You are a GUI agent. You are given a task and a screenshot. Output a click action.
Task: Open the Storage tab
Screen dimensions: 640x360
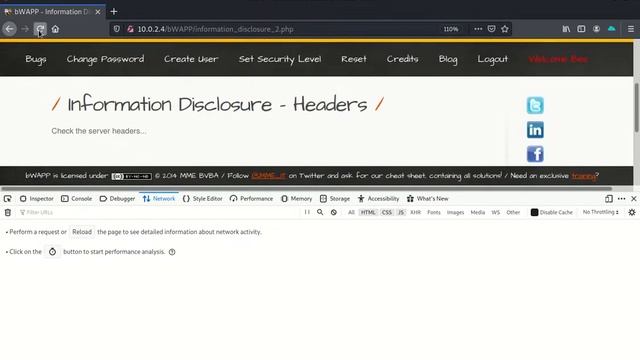click(335, 199)
